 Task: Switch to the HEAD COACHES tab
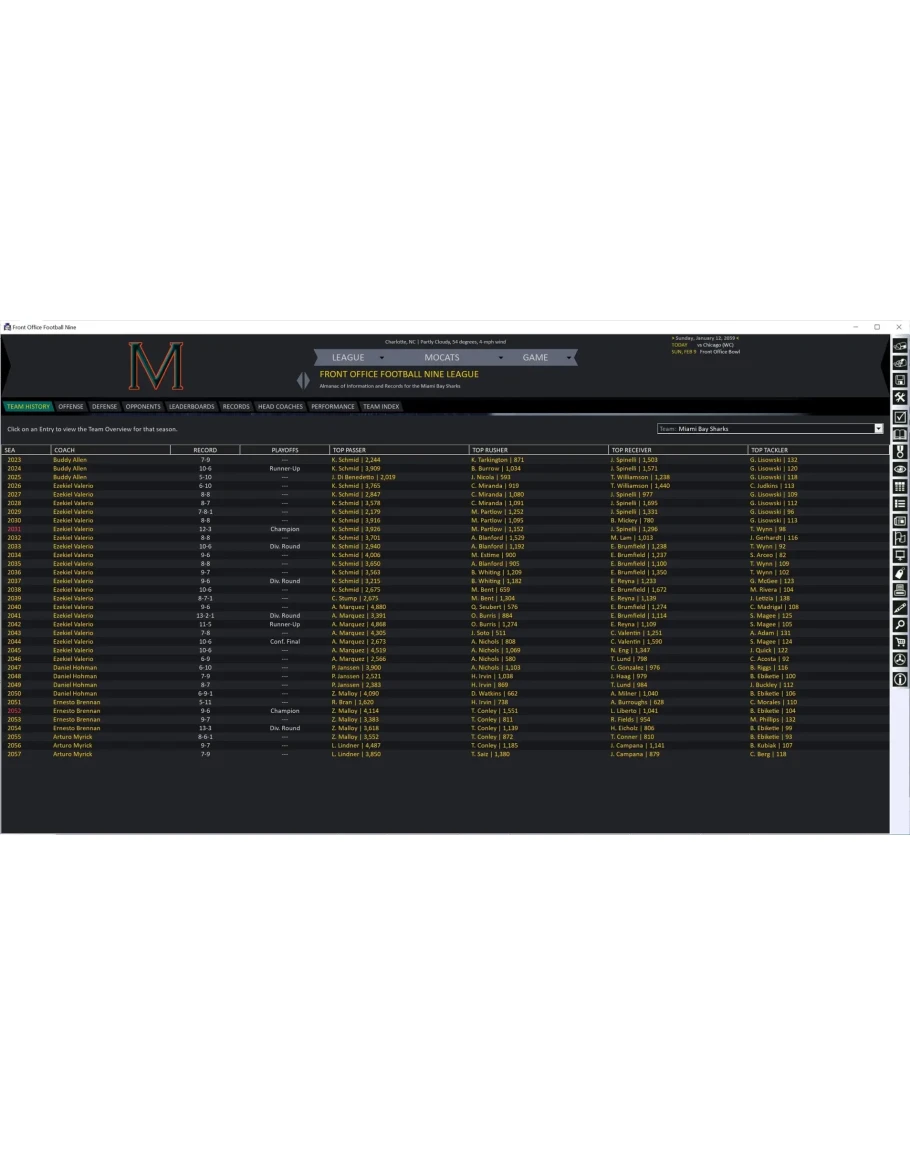(x=280, y=407)
